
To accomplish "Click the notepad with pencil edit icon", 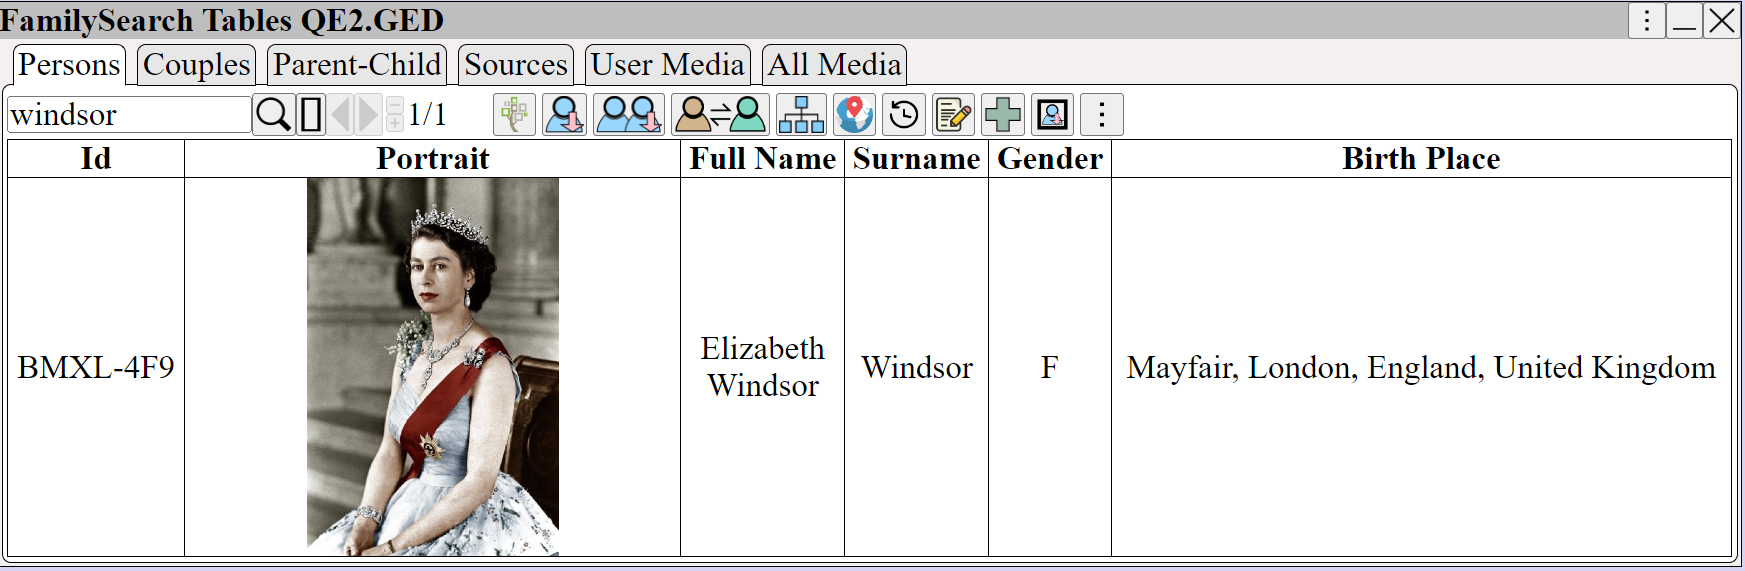I will click(x=953, y=114).
